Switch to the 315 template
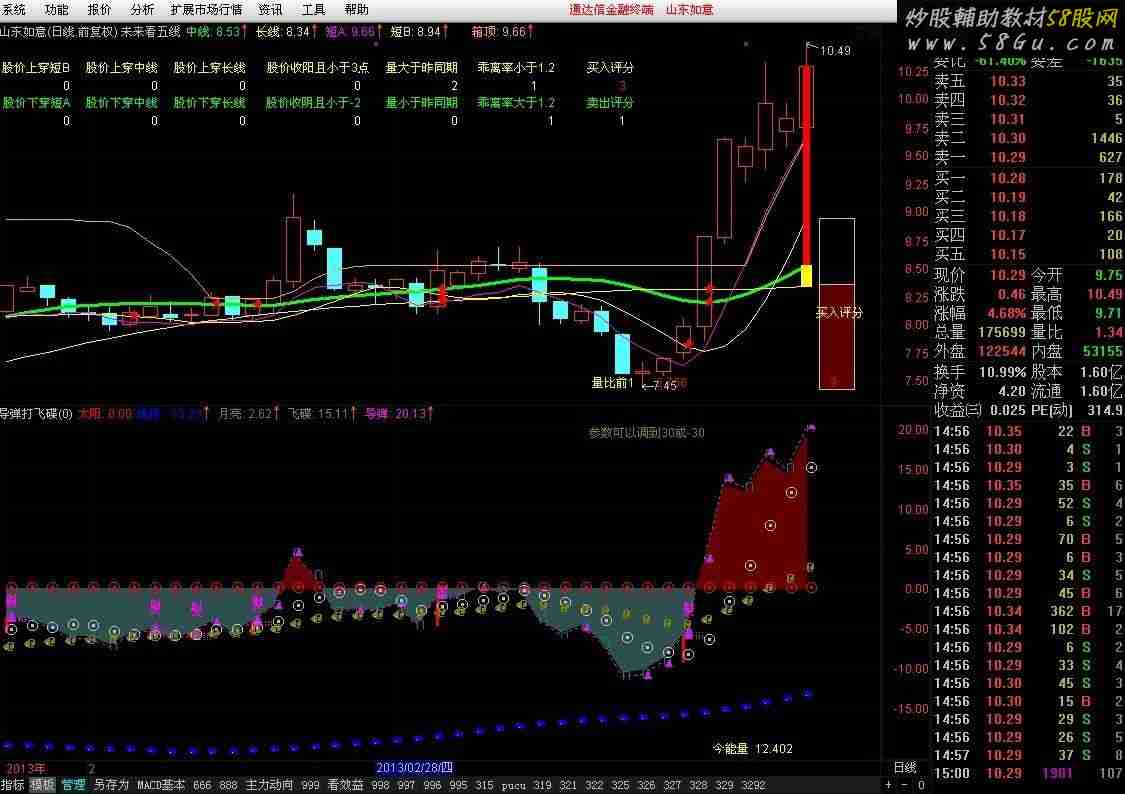The width and height of the screenshot is (1125, 794). pyautogui.click(x=484, y=785)
